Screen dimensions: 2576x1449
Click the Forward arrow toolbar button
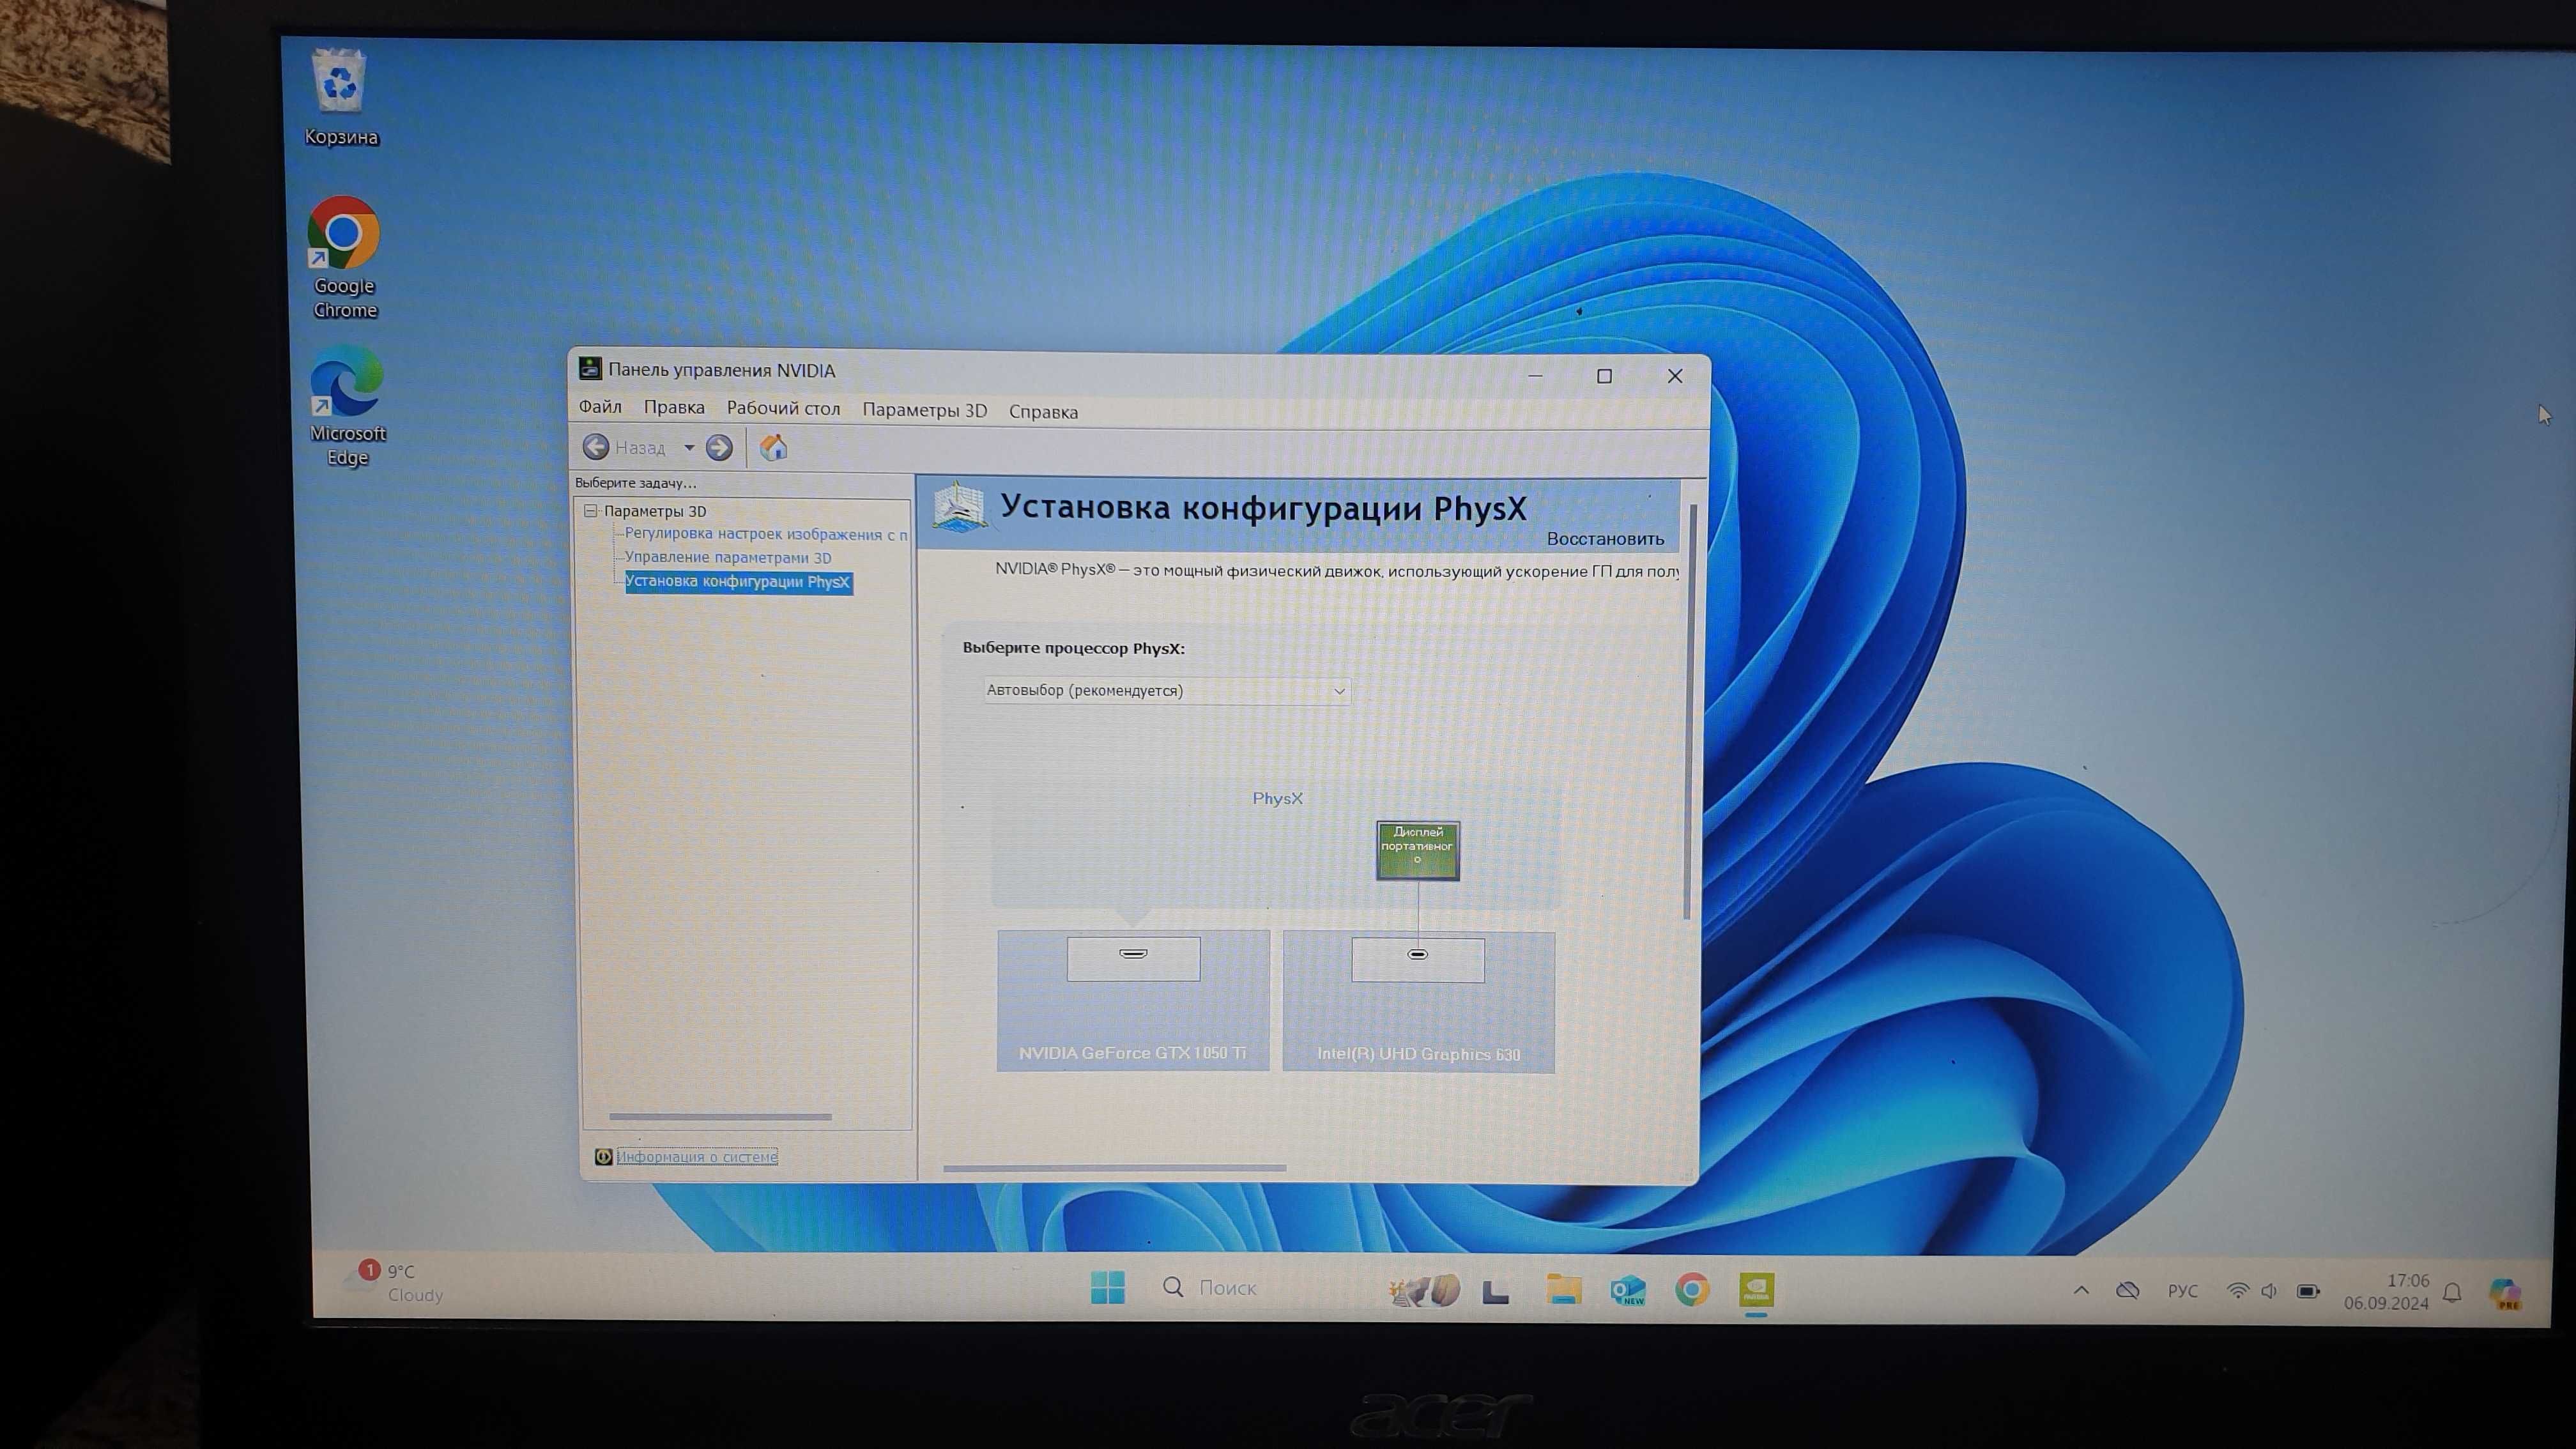click(719, 448)
